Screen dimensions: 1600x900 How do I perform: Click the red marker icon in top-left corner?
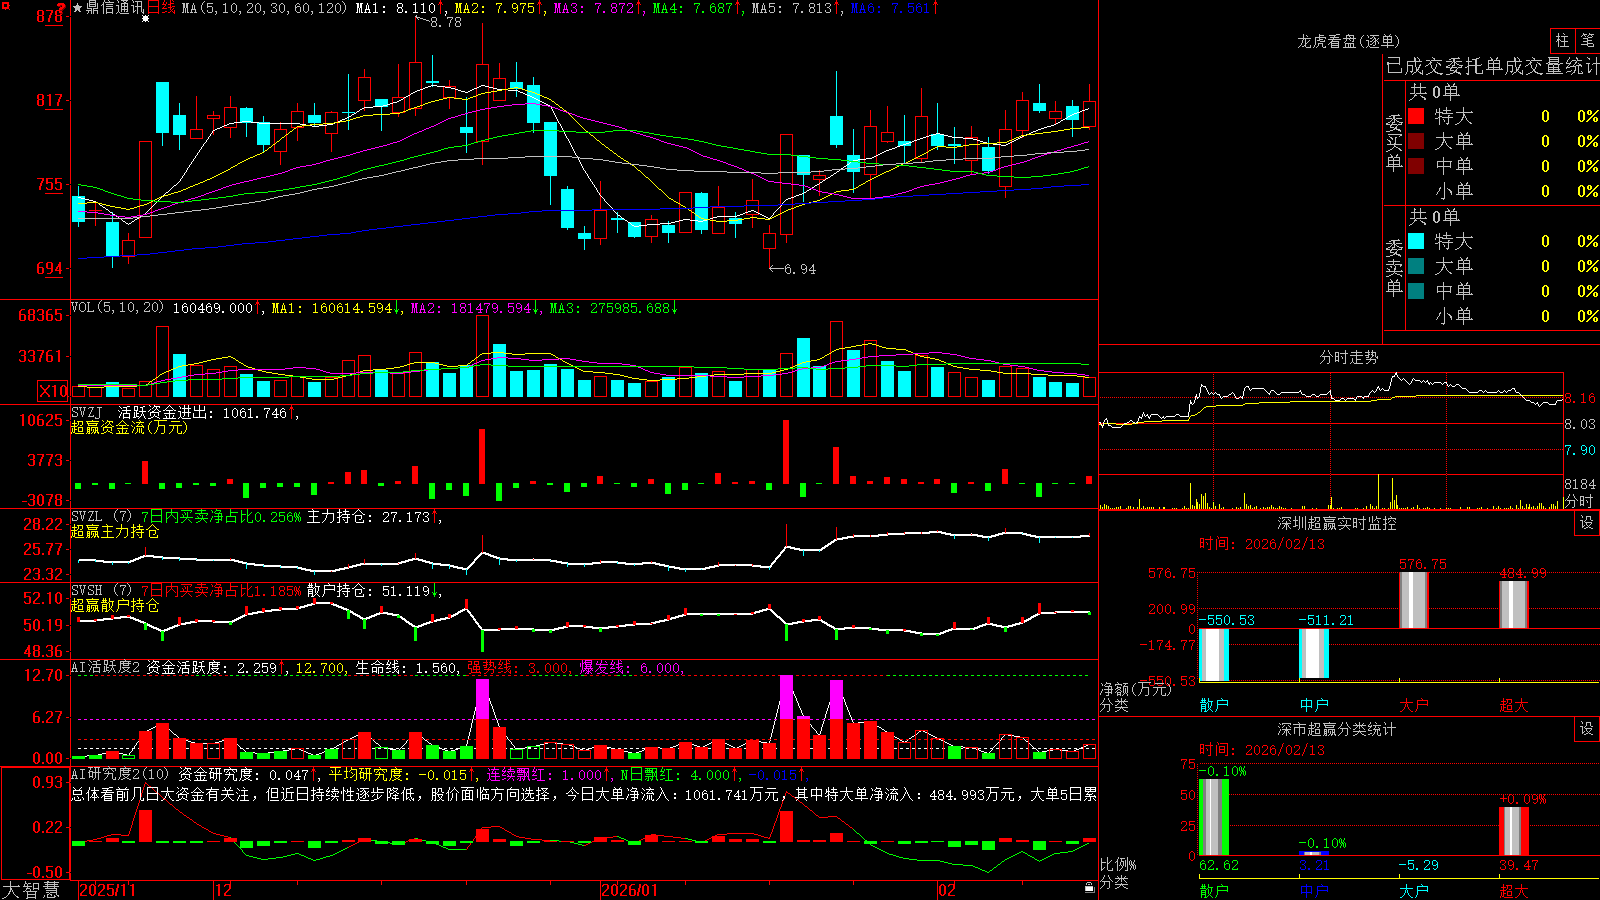pos(5,7)
